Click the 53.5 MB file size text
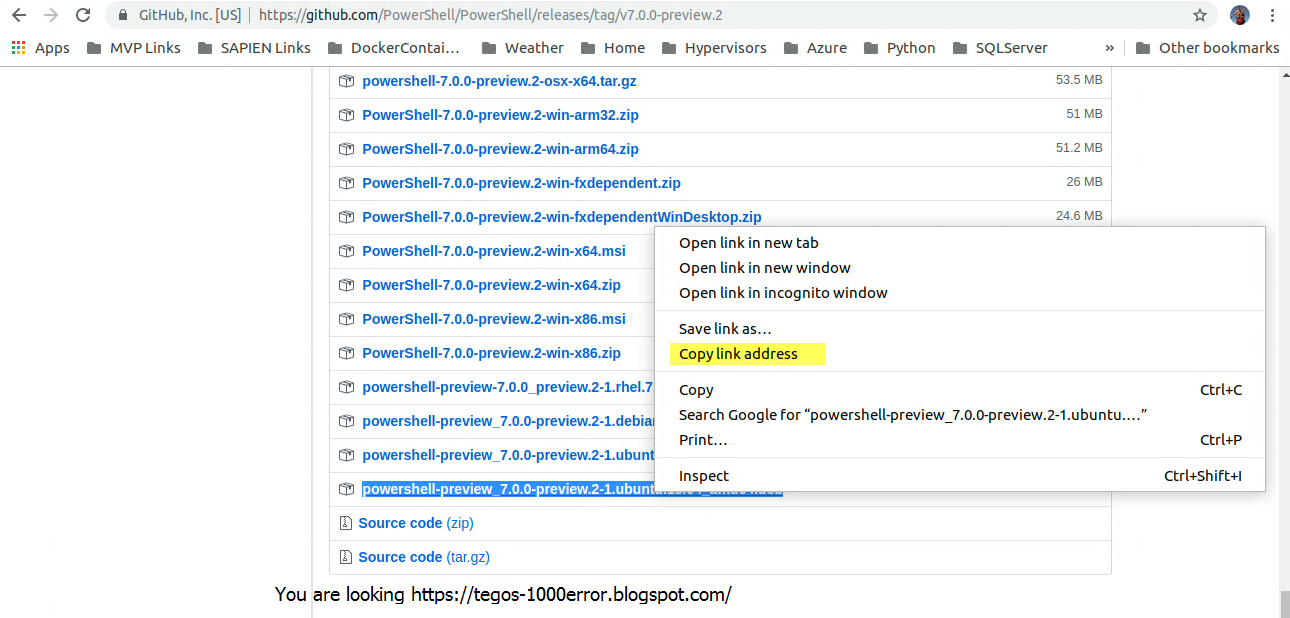The height and width of the screenshot is (618, 1290). point(1079,80)
